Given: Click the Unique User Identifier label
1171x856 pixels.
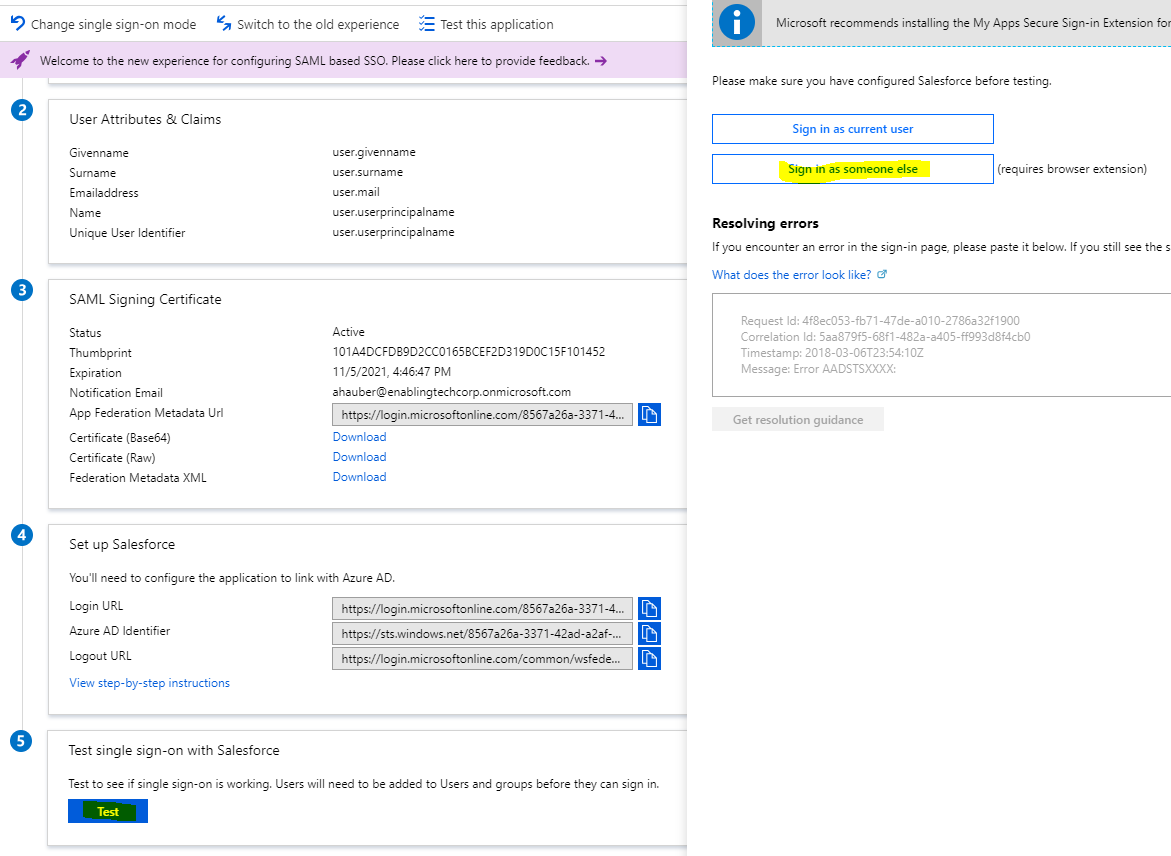Looking at the screenshot, I should 127,233.
